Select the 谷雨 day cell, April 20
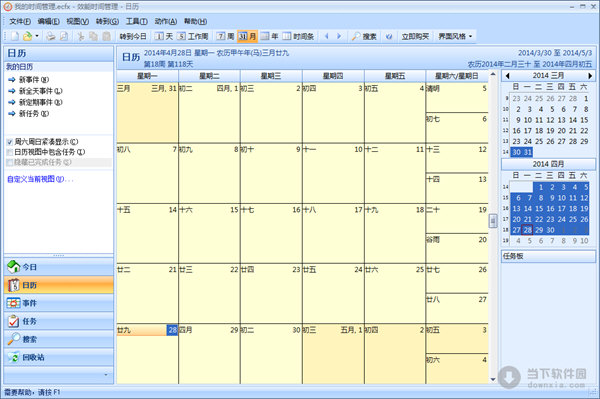The height and width of the screenshot is (399, 600). (457, 249)
